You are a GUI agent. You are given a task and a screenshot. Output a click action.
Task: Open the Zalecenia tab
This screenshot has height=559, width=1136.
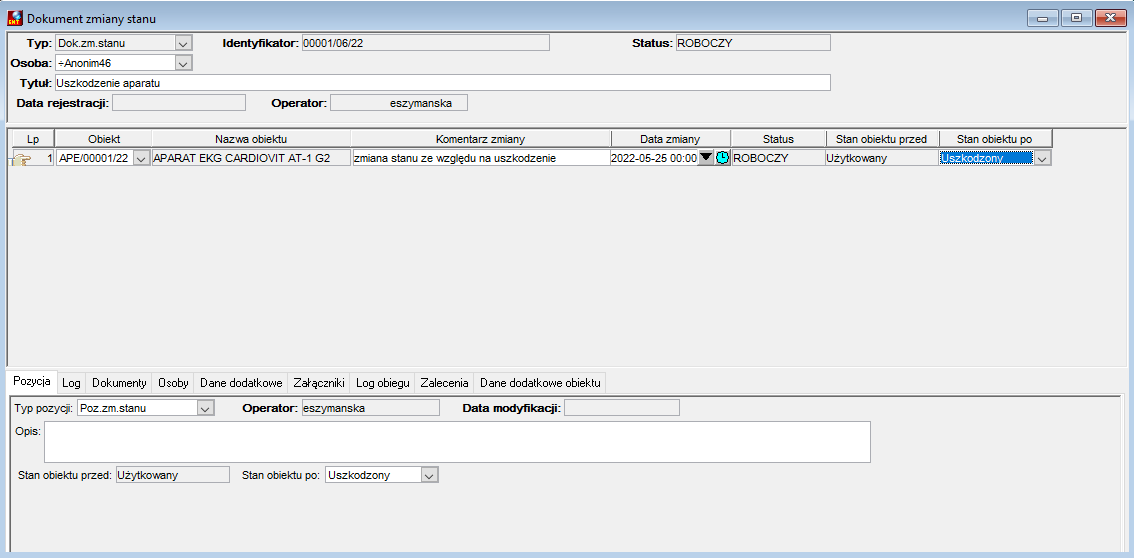coord(445,382)
